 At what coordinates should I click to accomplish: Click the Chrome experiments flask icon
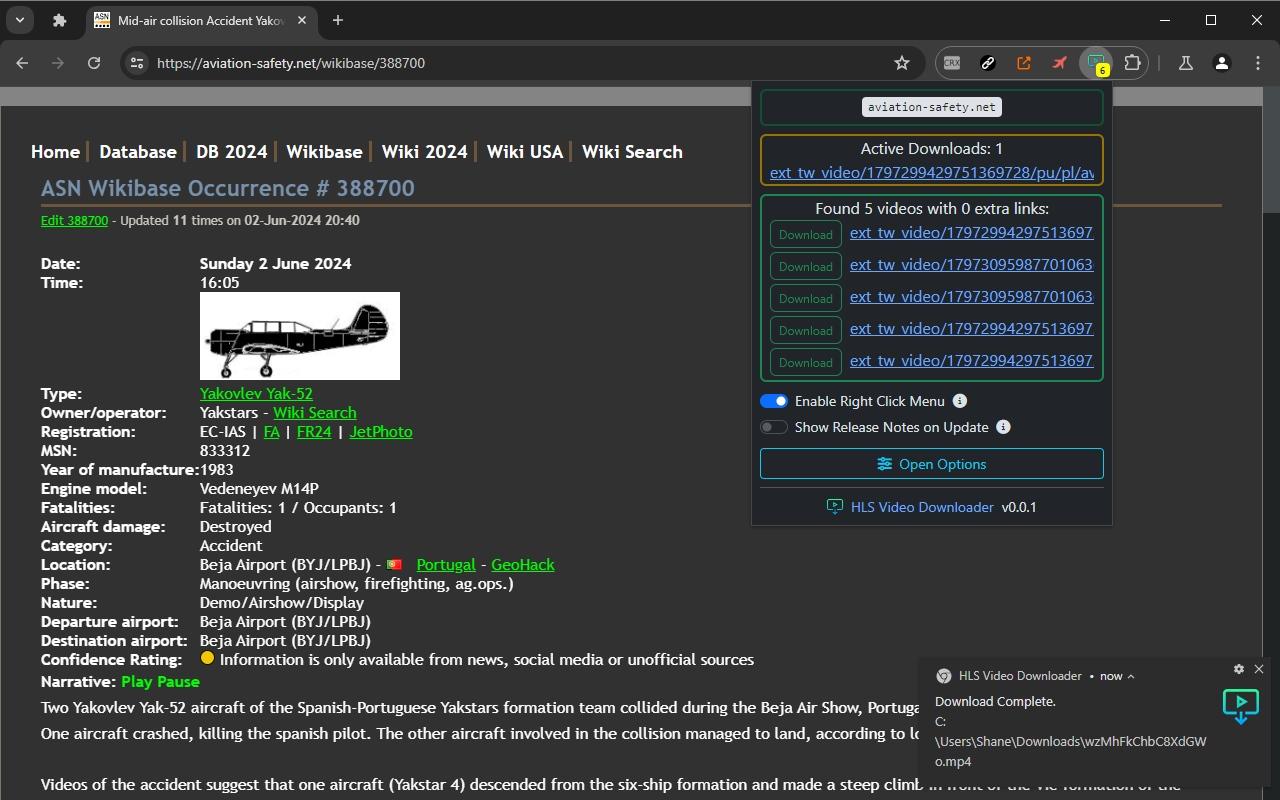point(1184,62)
